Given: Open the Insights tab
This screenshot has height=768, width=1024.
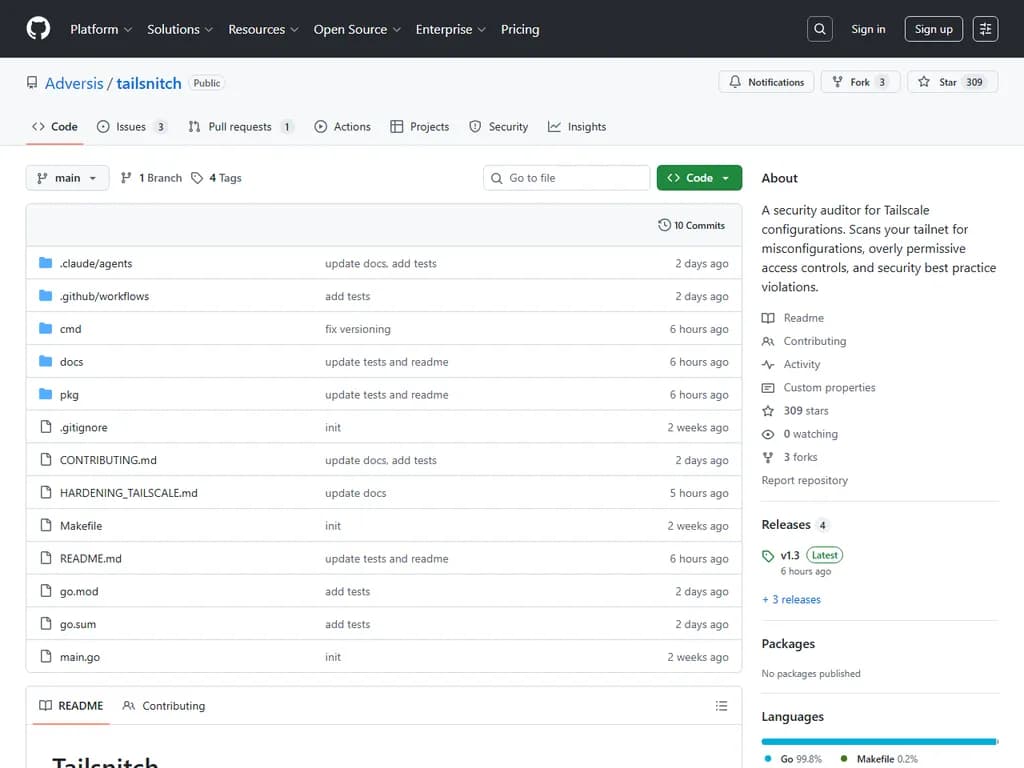Looking at the screenshot, I should (x=577, y=127).
